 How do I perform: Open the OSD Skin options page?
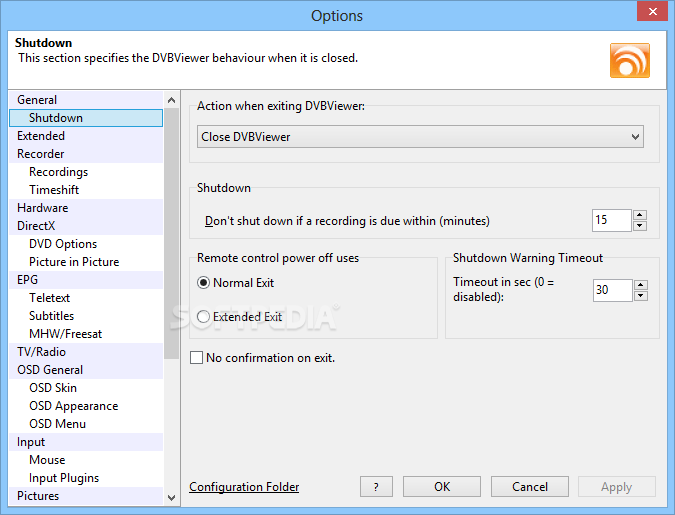click(86, 388)
